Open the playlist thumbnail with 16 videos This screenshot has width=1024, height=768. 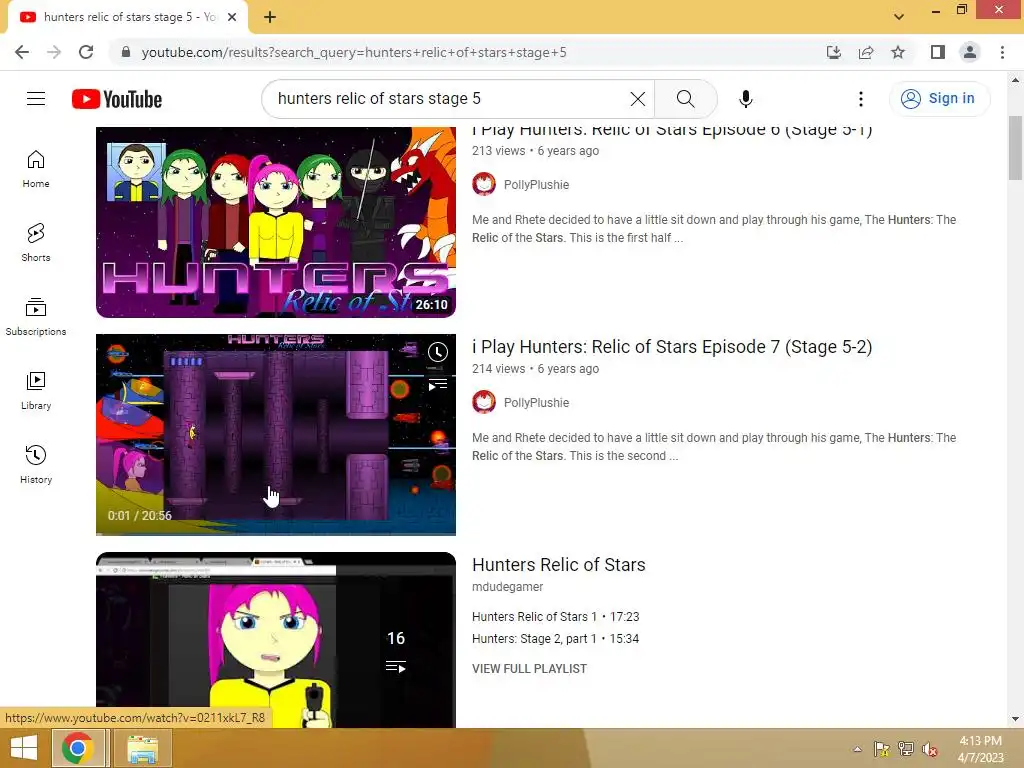pos(276,640)
